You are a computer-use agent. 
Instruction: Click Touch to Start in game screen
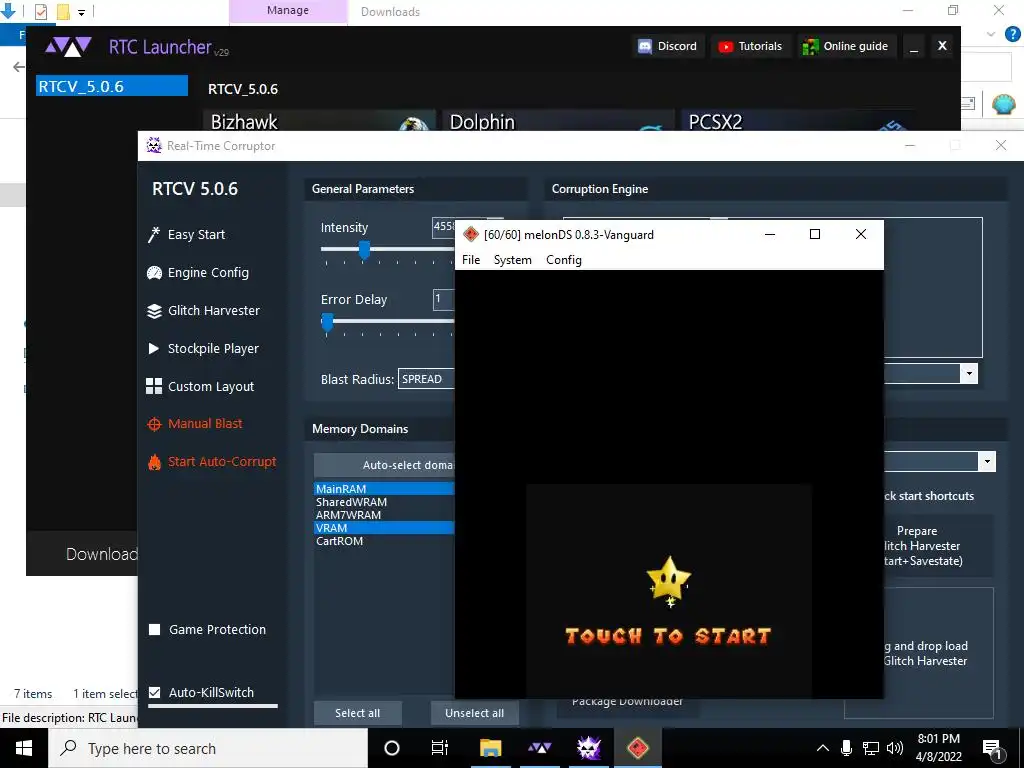[668, 636]
